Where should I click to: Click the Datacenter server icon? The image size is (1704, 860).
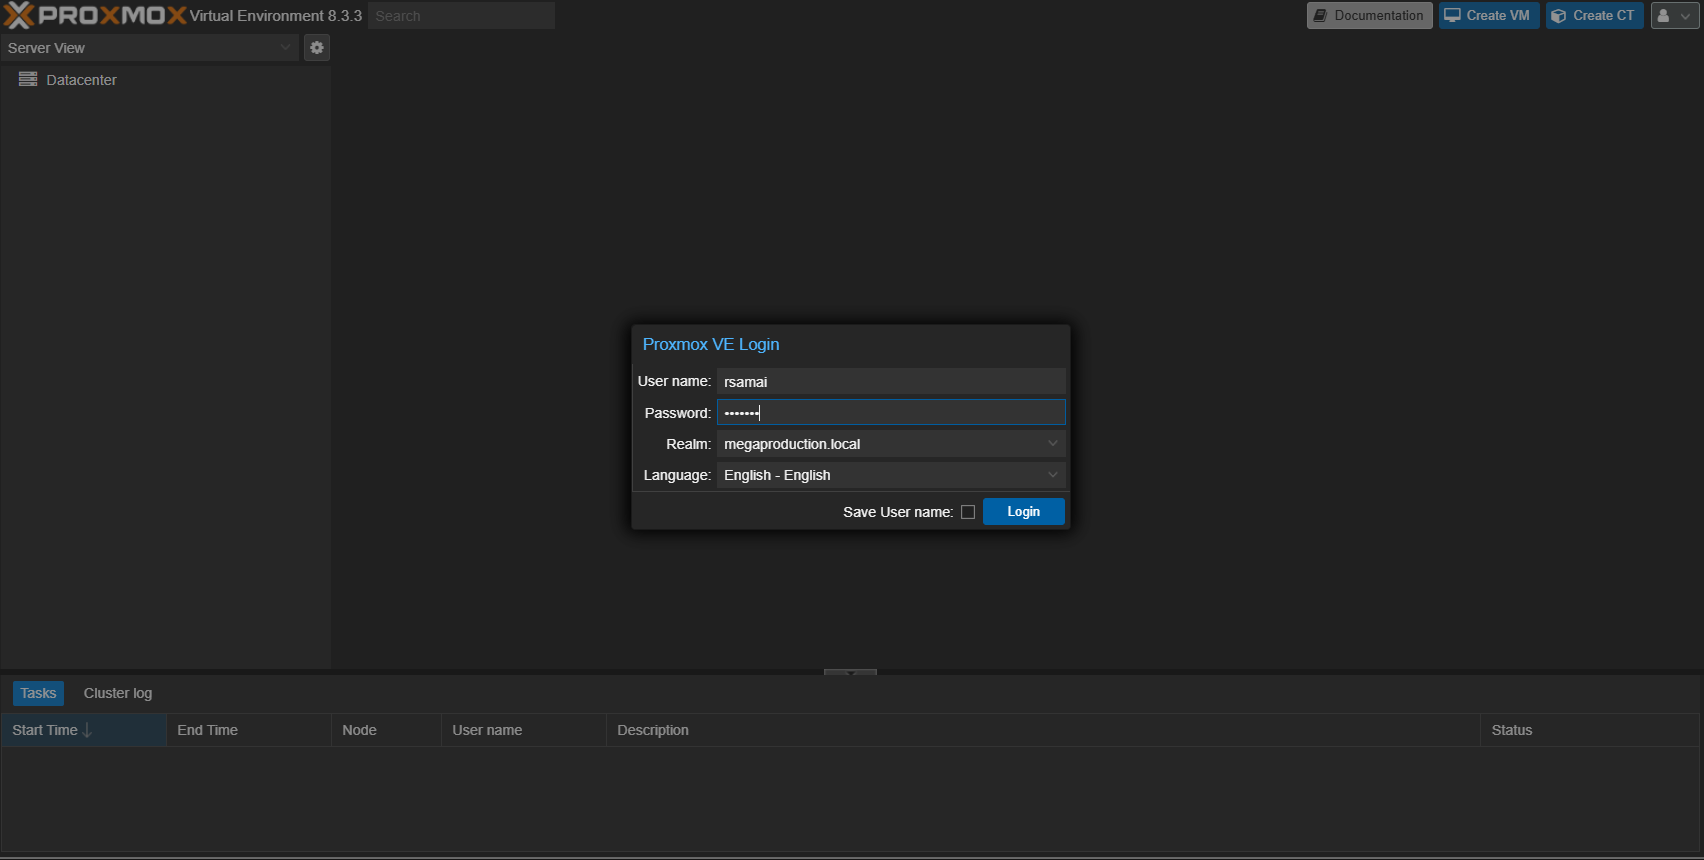28,80
